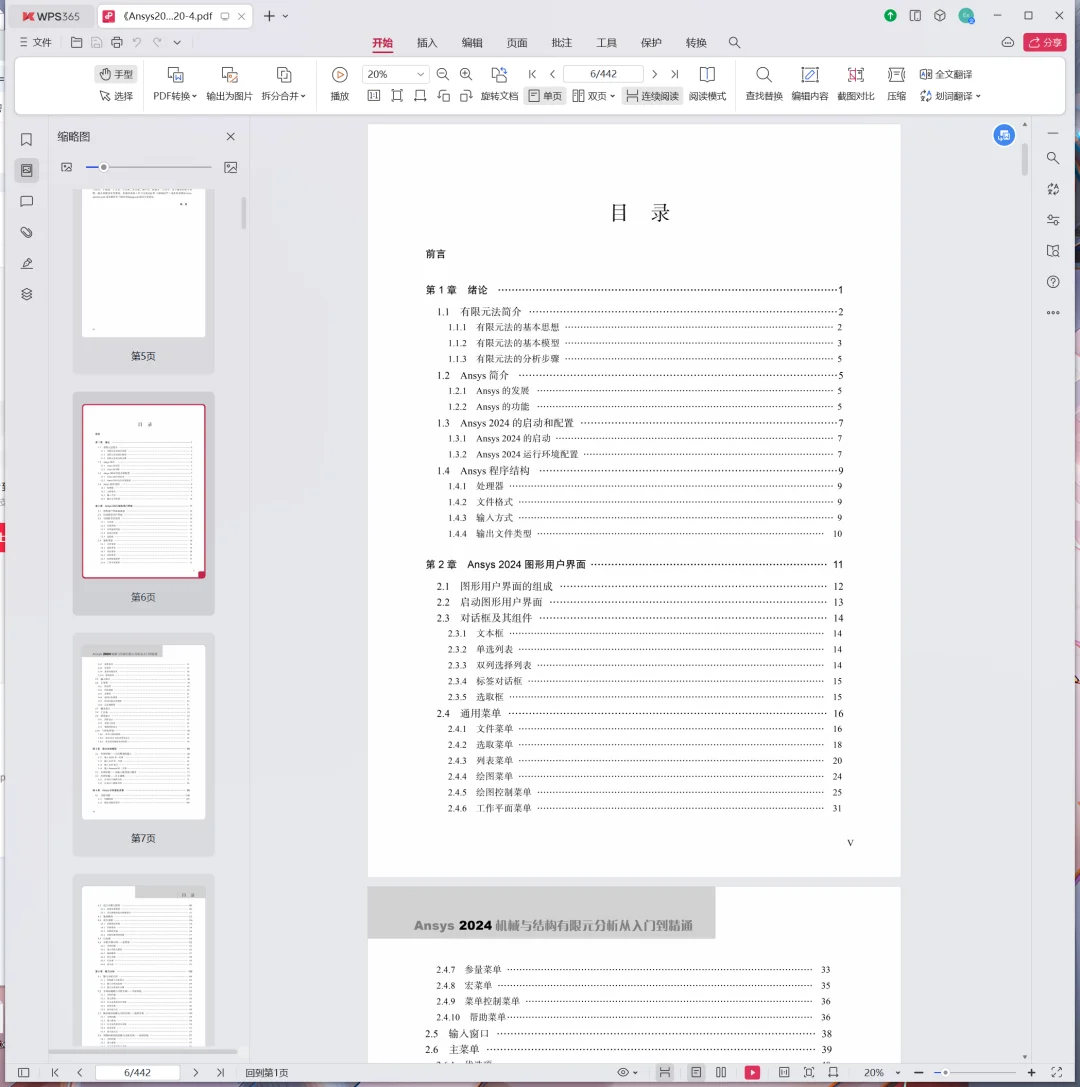This screenshot has height=1087, width=1080.
Task: Open the comments panel in left sidebar
Action: tap(26, 201)
